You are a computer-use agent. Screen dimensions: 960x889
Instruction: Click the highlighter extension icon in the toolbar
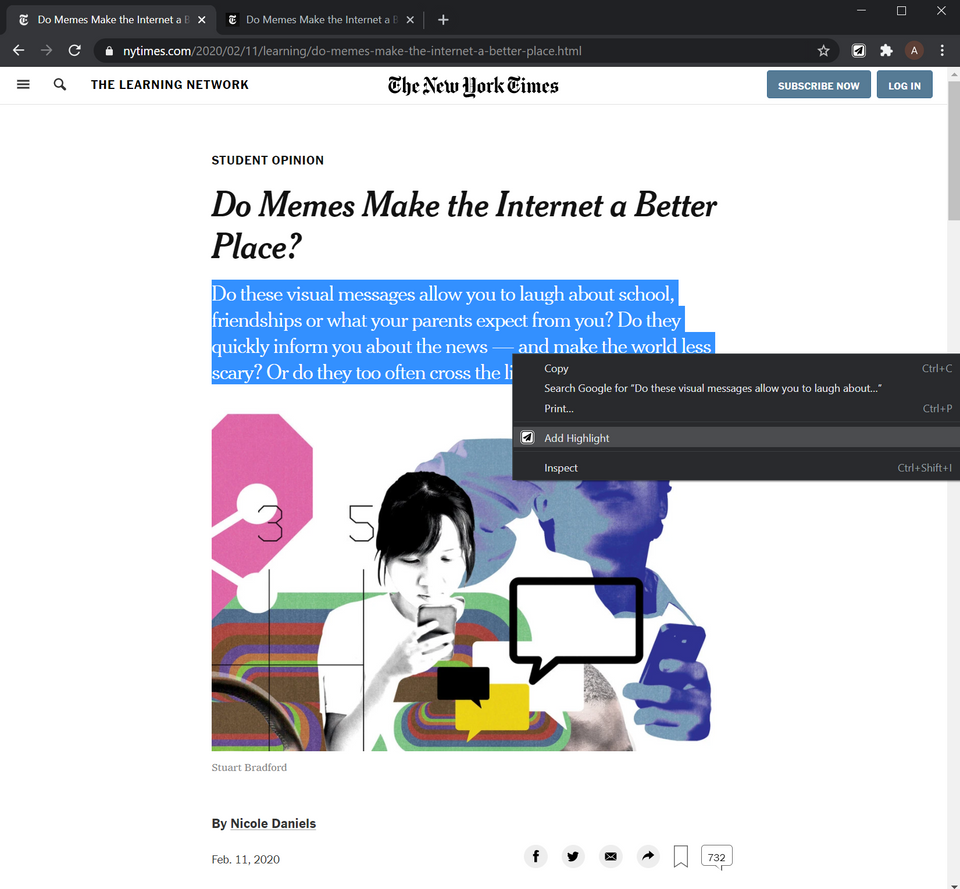tap(857, 50)
